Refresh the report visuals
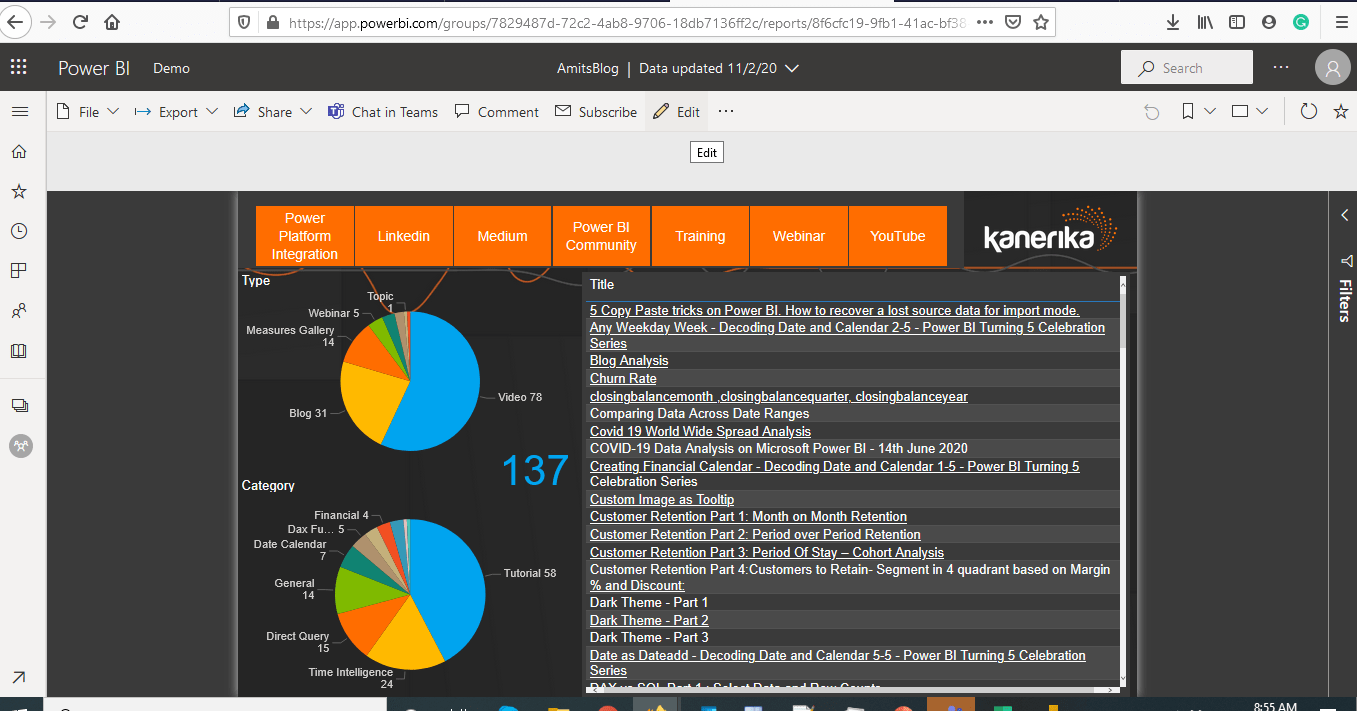Screen dimensions: 1357x711 click(x=1308, y=111)
